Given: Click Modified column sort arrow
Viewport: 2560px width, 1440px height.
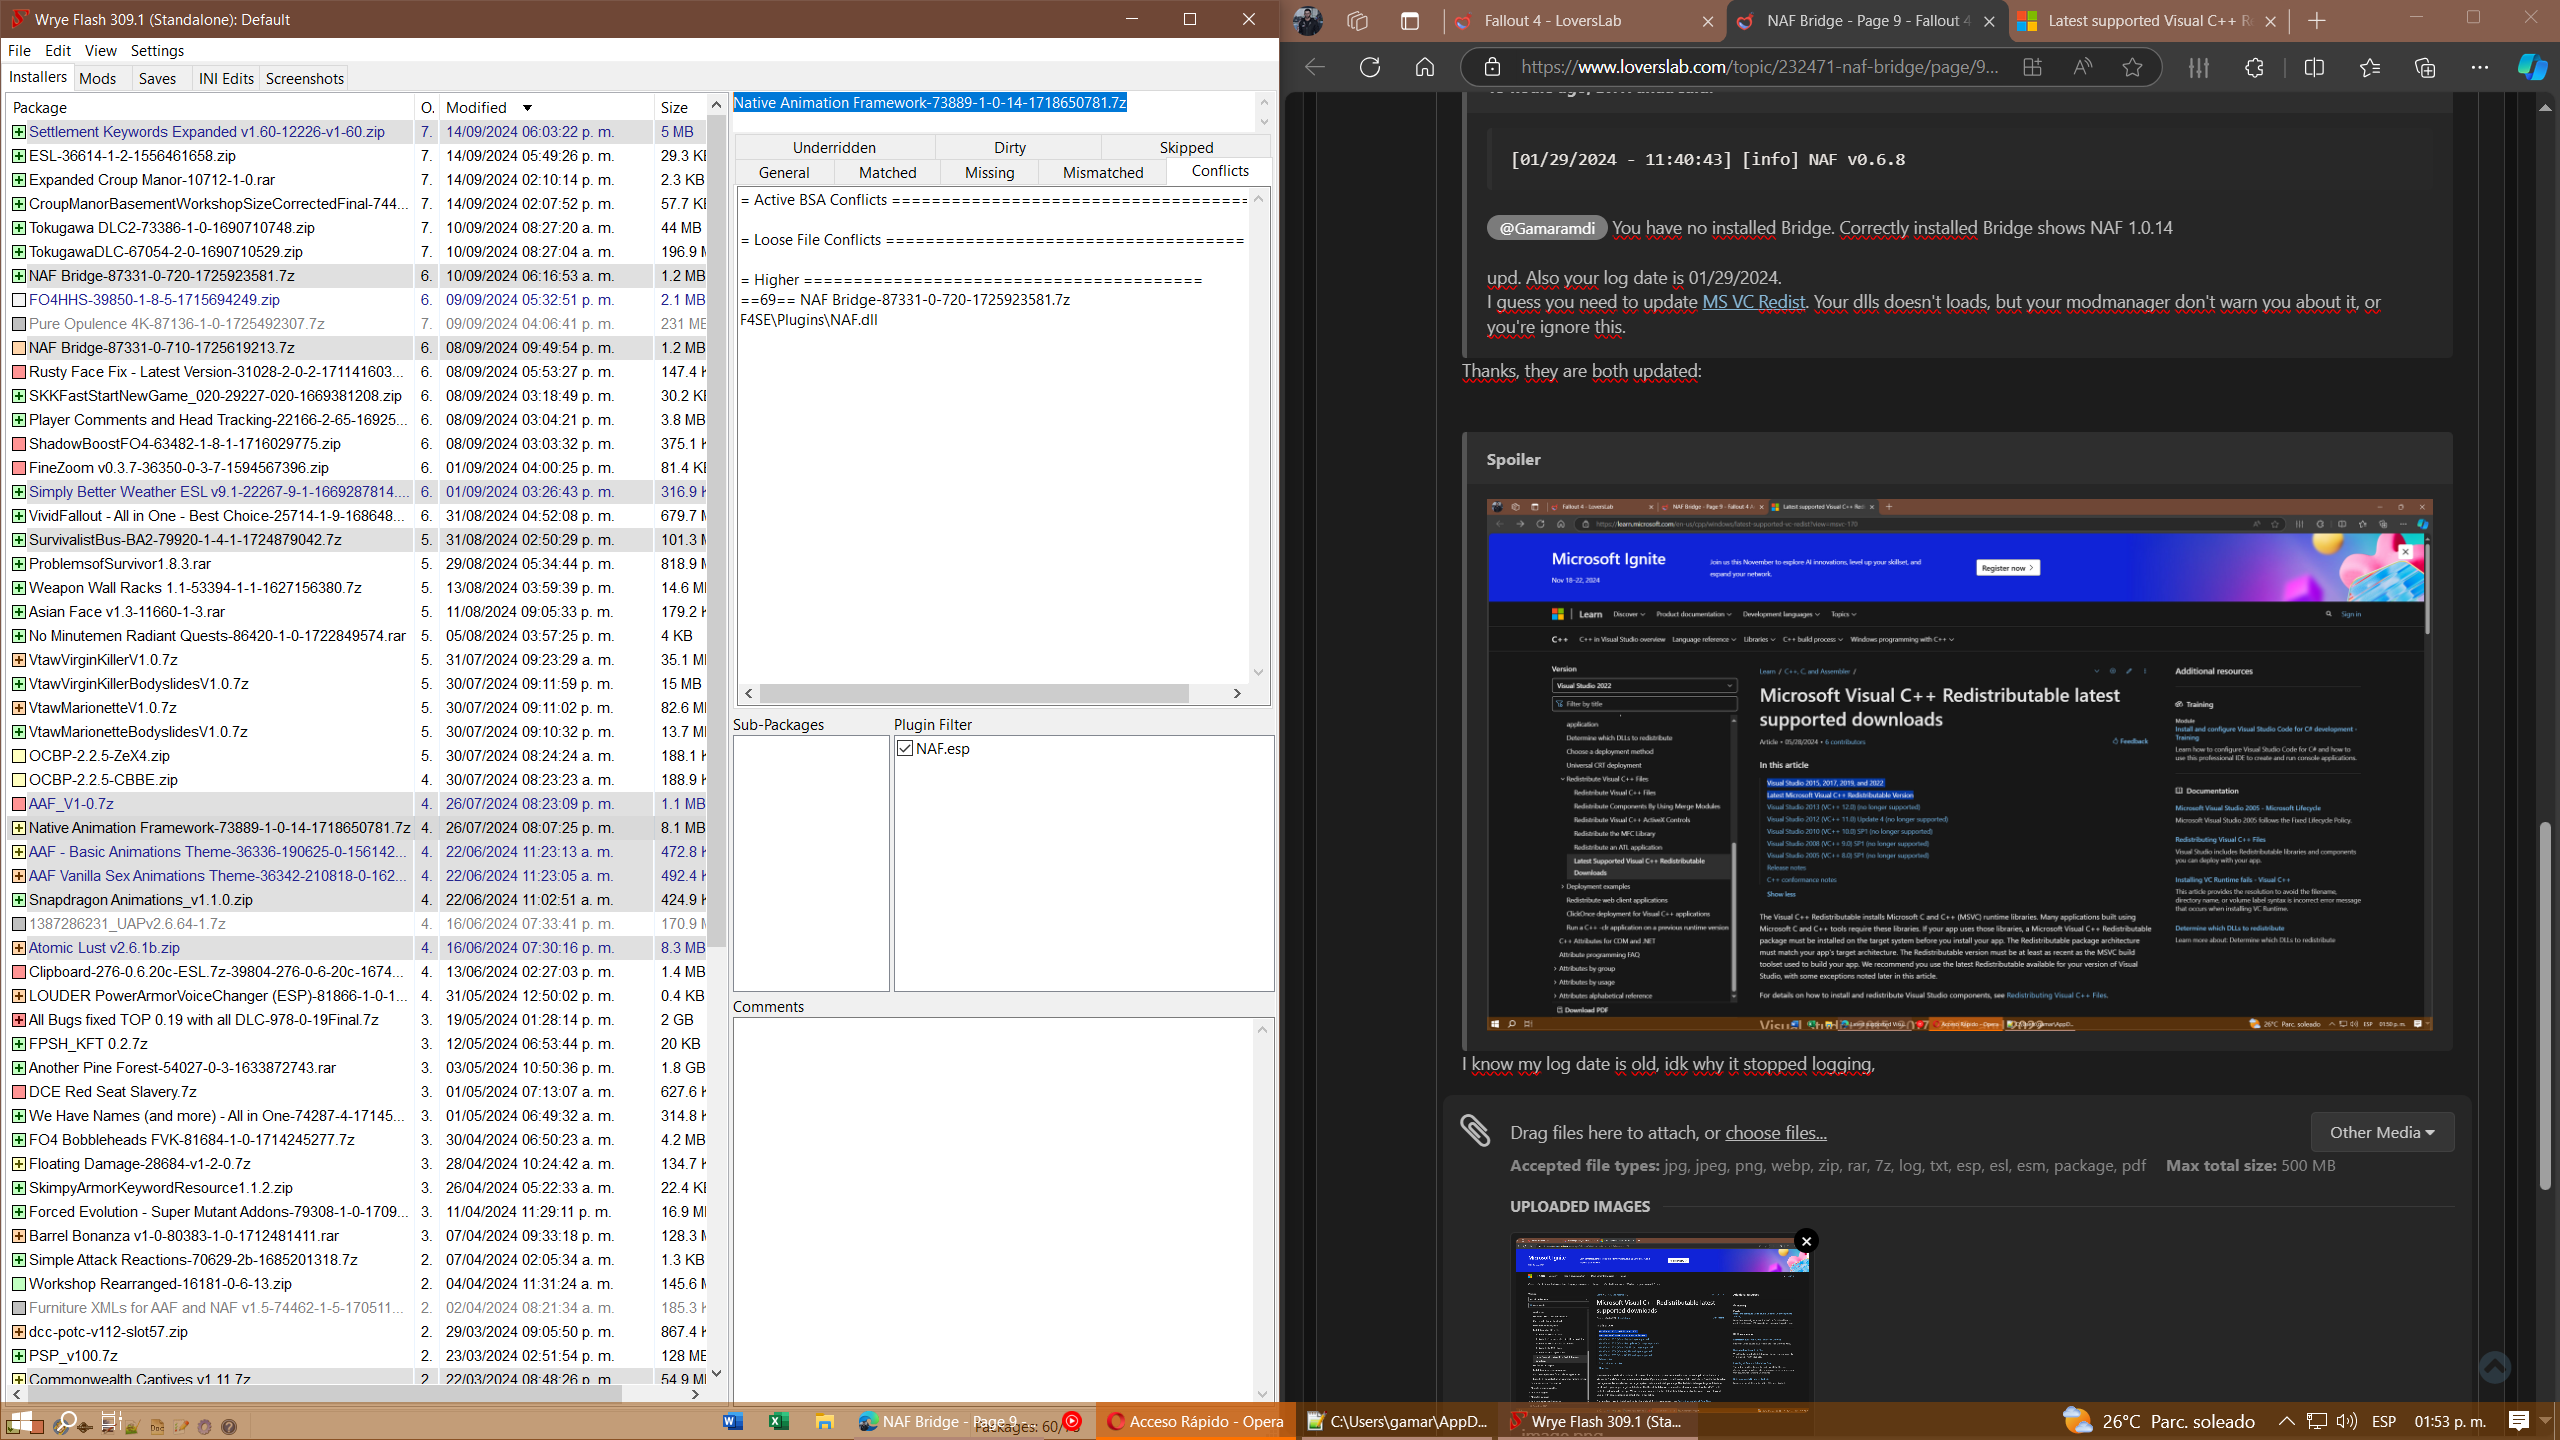Looking at the screenshot, I should coord(527,108).
